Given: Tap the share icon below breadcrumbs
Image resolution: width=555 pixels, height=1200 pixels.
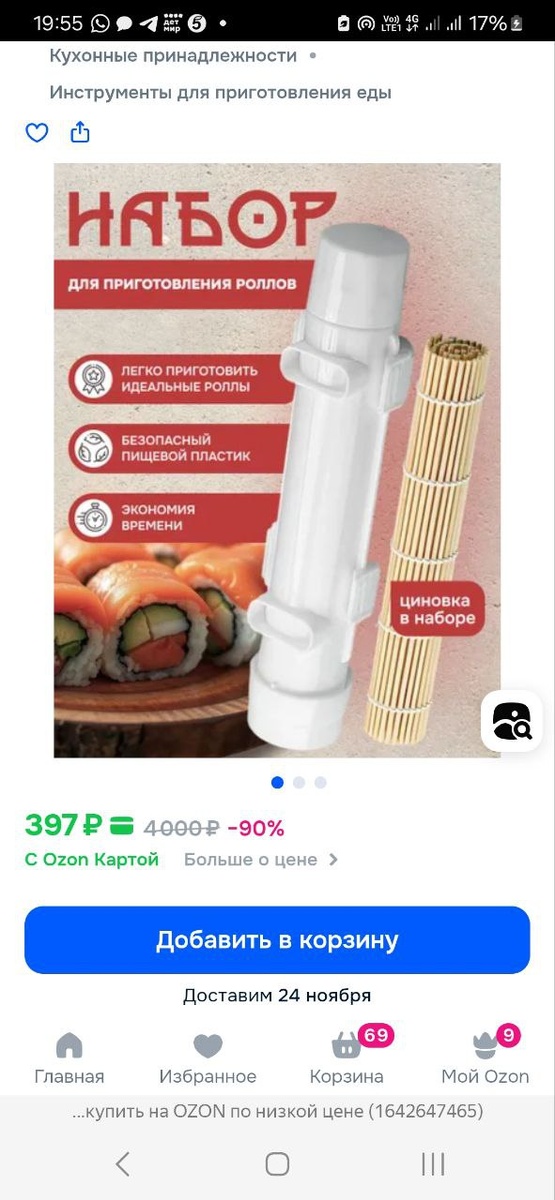Looking at the screenshot, I should tap(80, 132).
